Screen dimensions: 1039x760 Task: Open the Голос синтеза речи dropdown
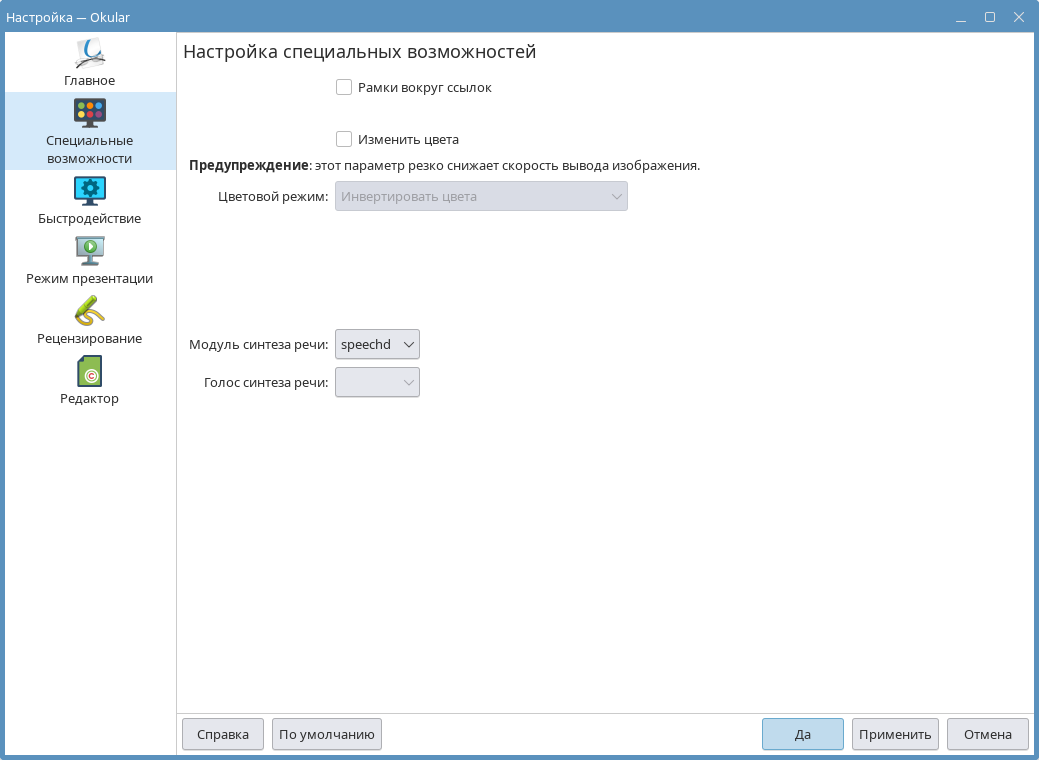(377, 382)
